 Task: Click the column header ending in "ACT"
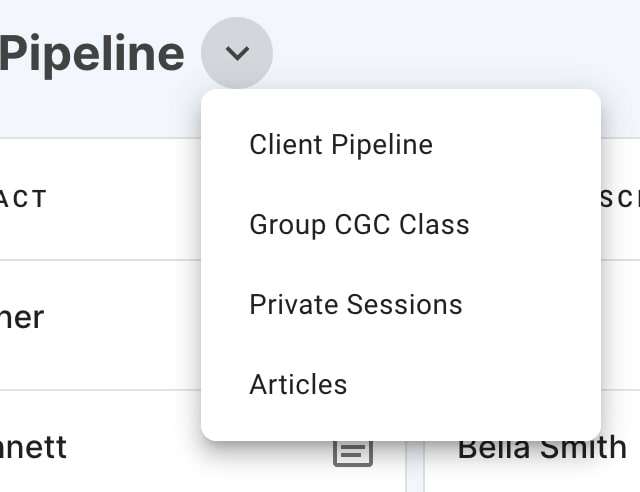pos(23,199)
